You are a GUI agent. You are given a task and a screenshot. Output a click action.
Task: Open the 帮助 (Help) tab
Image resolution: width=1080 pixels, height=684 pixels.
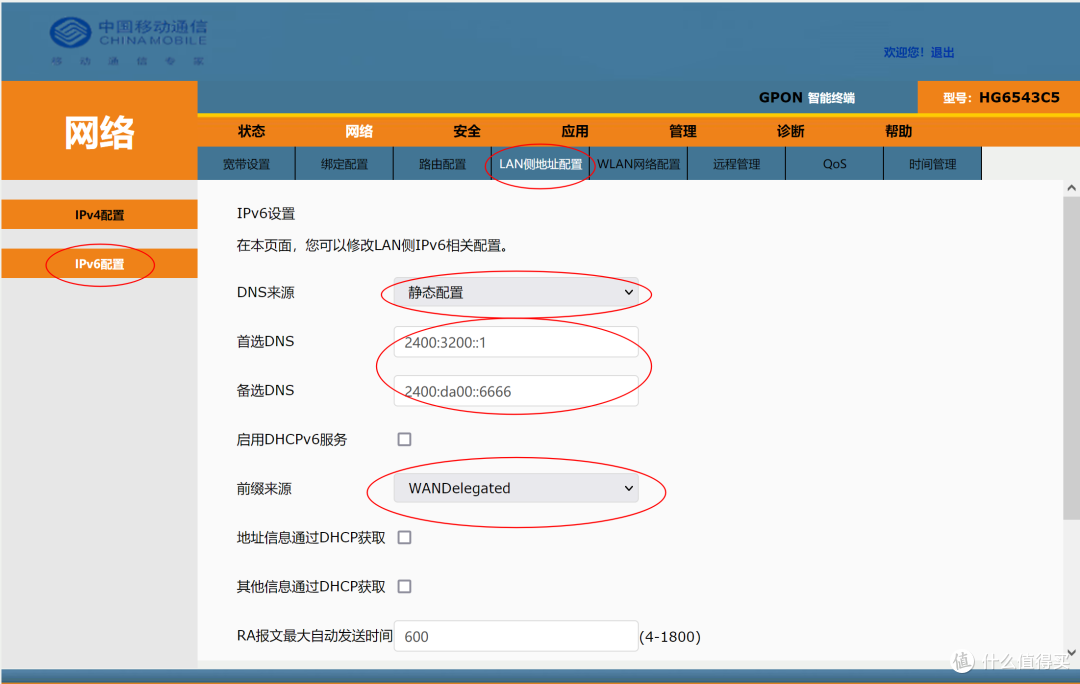click(x=898, y=131)
